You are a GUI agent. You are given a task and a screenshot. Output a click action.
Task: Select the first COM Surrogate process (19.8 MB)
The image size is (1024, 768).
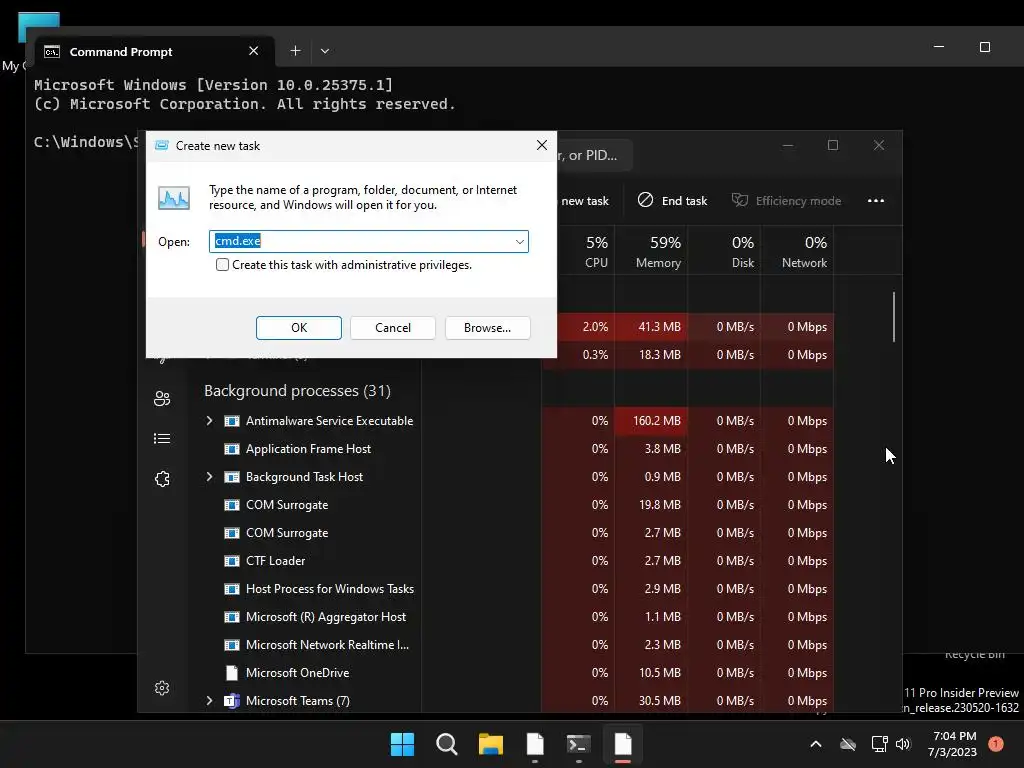pyautogui.click(x=287, y=505)
